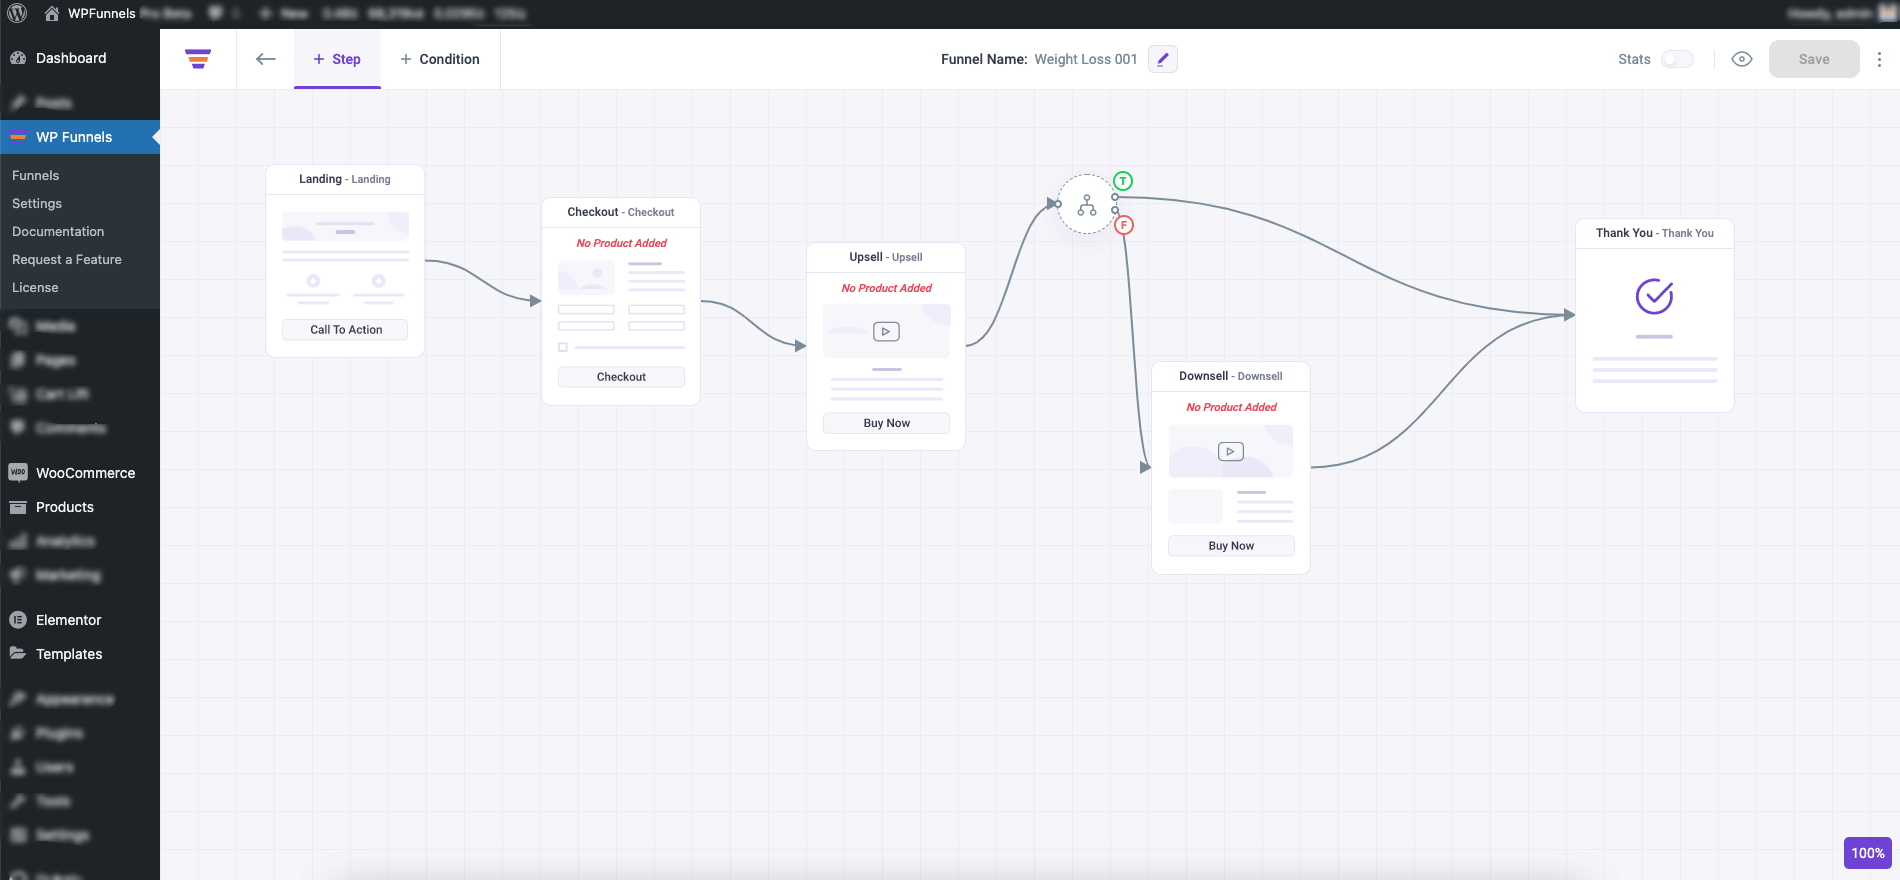Click the Landing step preview thumbnail

point(345,258)
